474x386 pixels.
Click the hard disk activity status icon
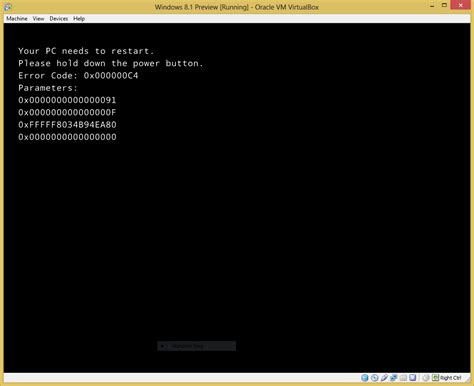coord(365,378)
